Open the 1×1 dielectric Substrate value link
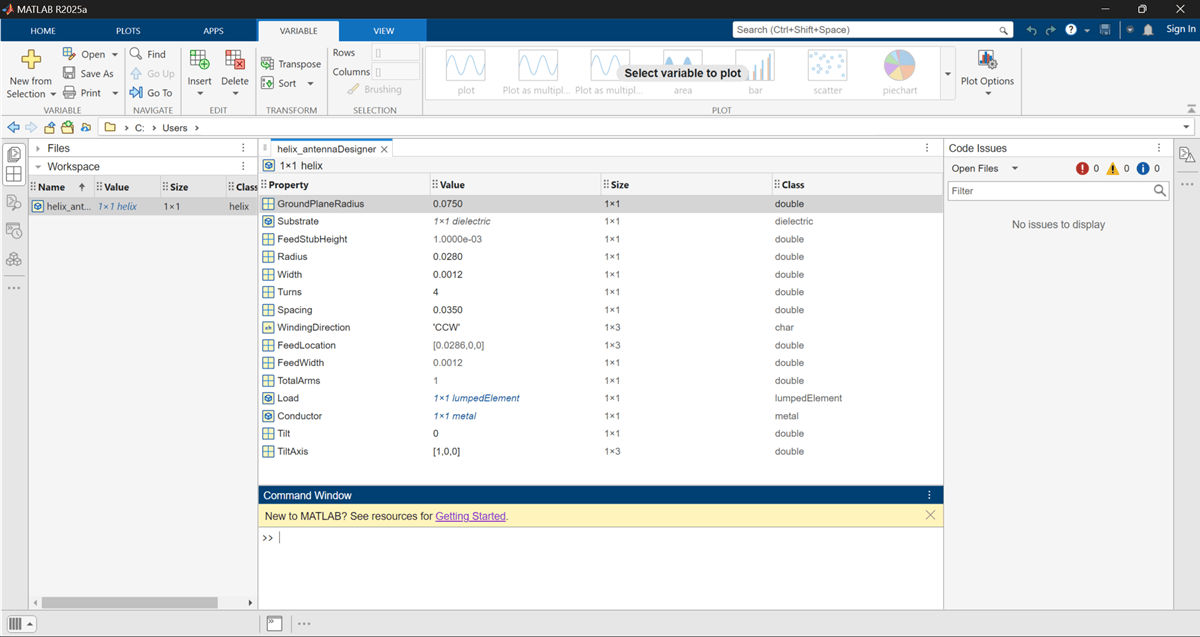The height and width of the screenshot is (637, 1200). pos(461,221)
